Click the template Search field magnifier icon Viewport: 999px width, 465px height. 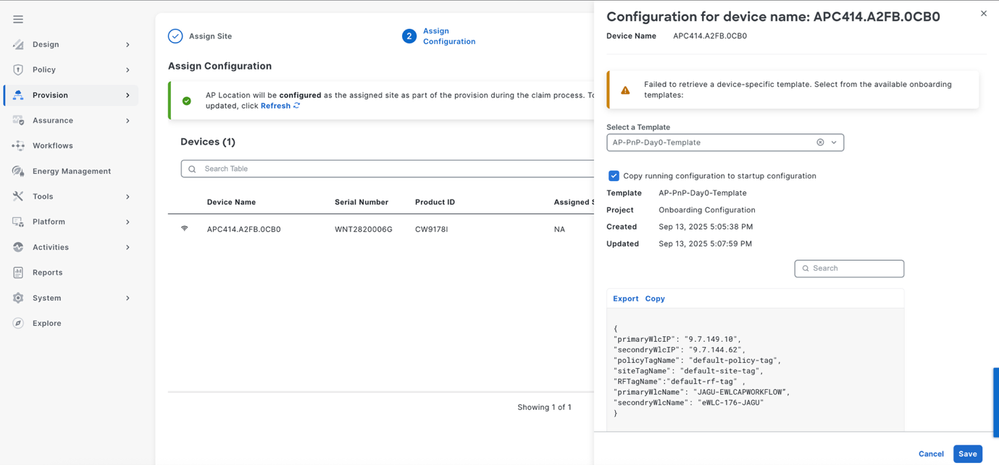point(805,269)
